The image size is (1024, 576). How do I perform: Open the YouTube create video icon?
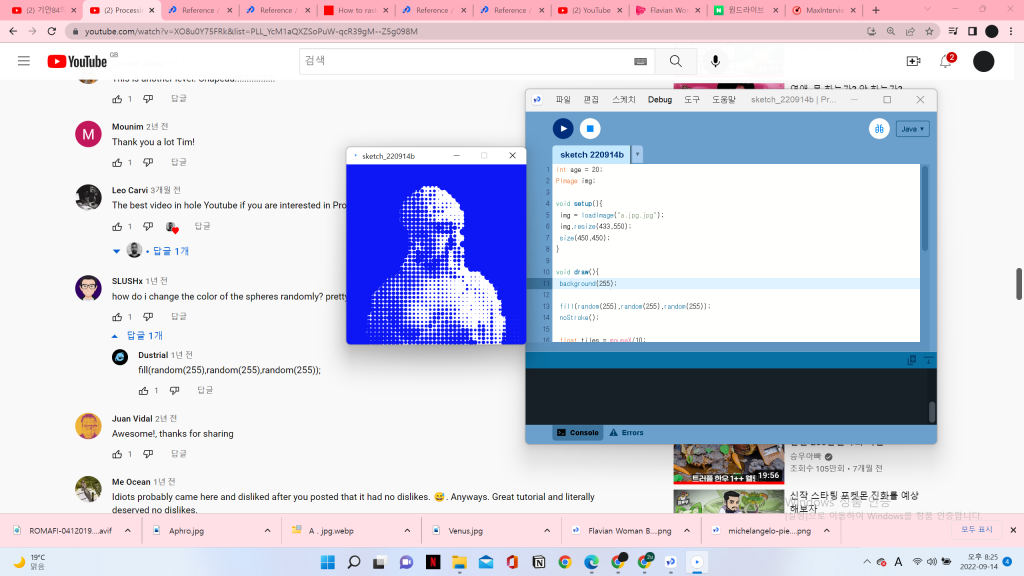click(914, 61)
